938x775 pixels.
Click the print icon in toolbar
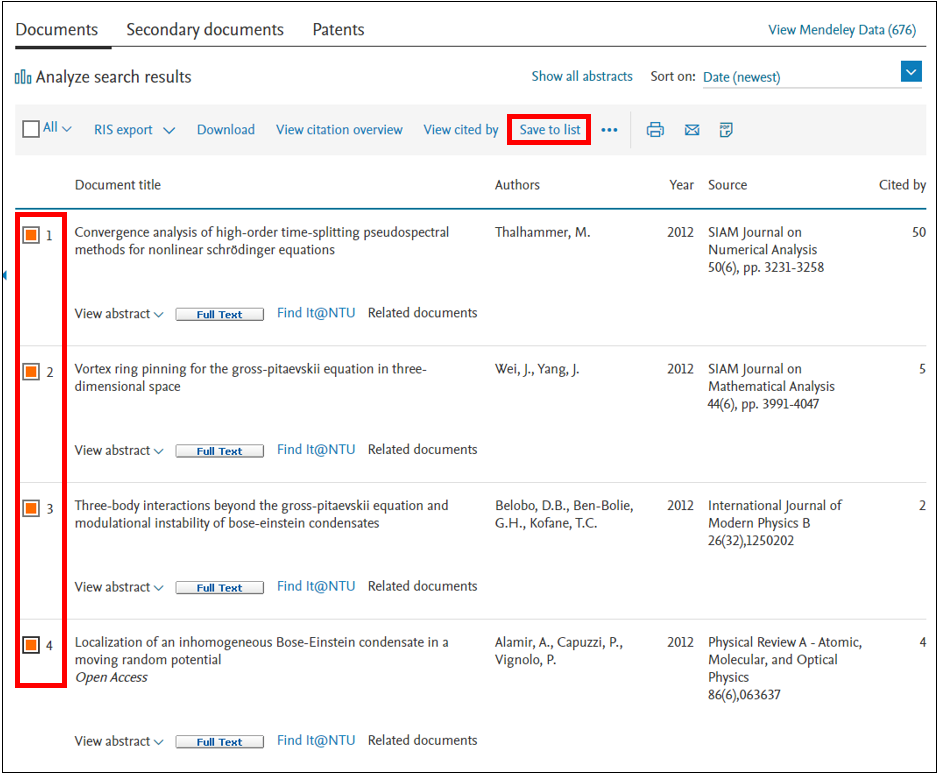point(655,130)
